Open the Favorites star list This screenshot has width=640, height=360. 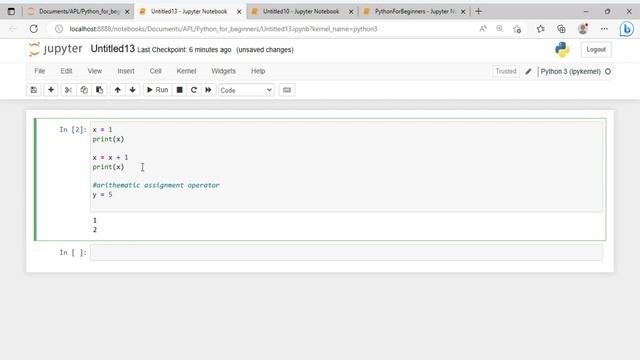point(541,29)
